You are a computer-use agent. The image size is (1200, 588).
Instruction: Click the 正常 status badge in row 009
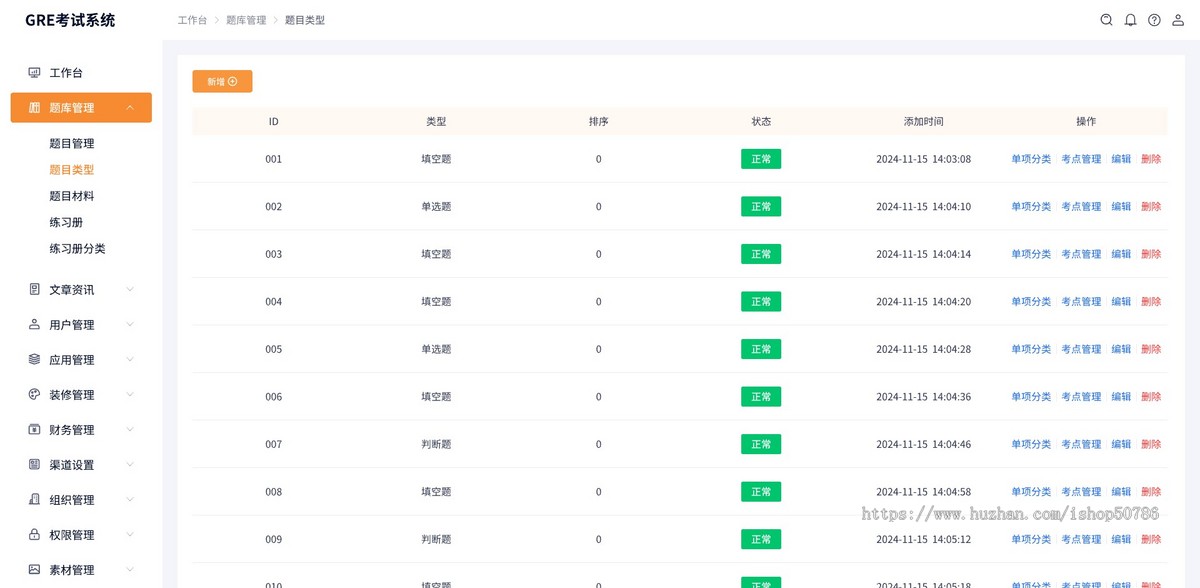pyautogui.click(x=761, y=539)
